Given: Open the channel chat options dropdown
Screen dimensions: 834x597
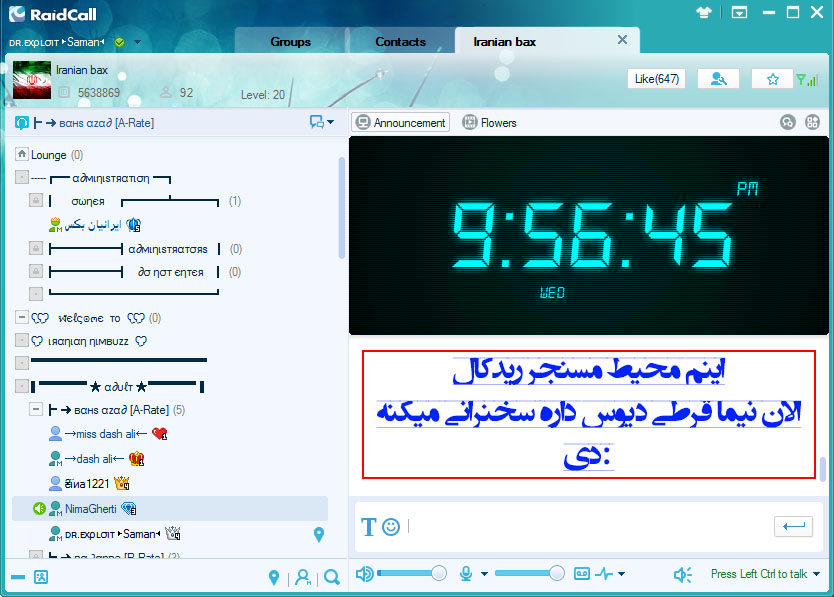Looking at the screenshot, I should coord(322,122).
